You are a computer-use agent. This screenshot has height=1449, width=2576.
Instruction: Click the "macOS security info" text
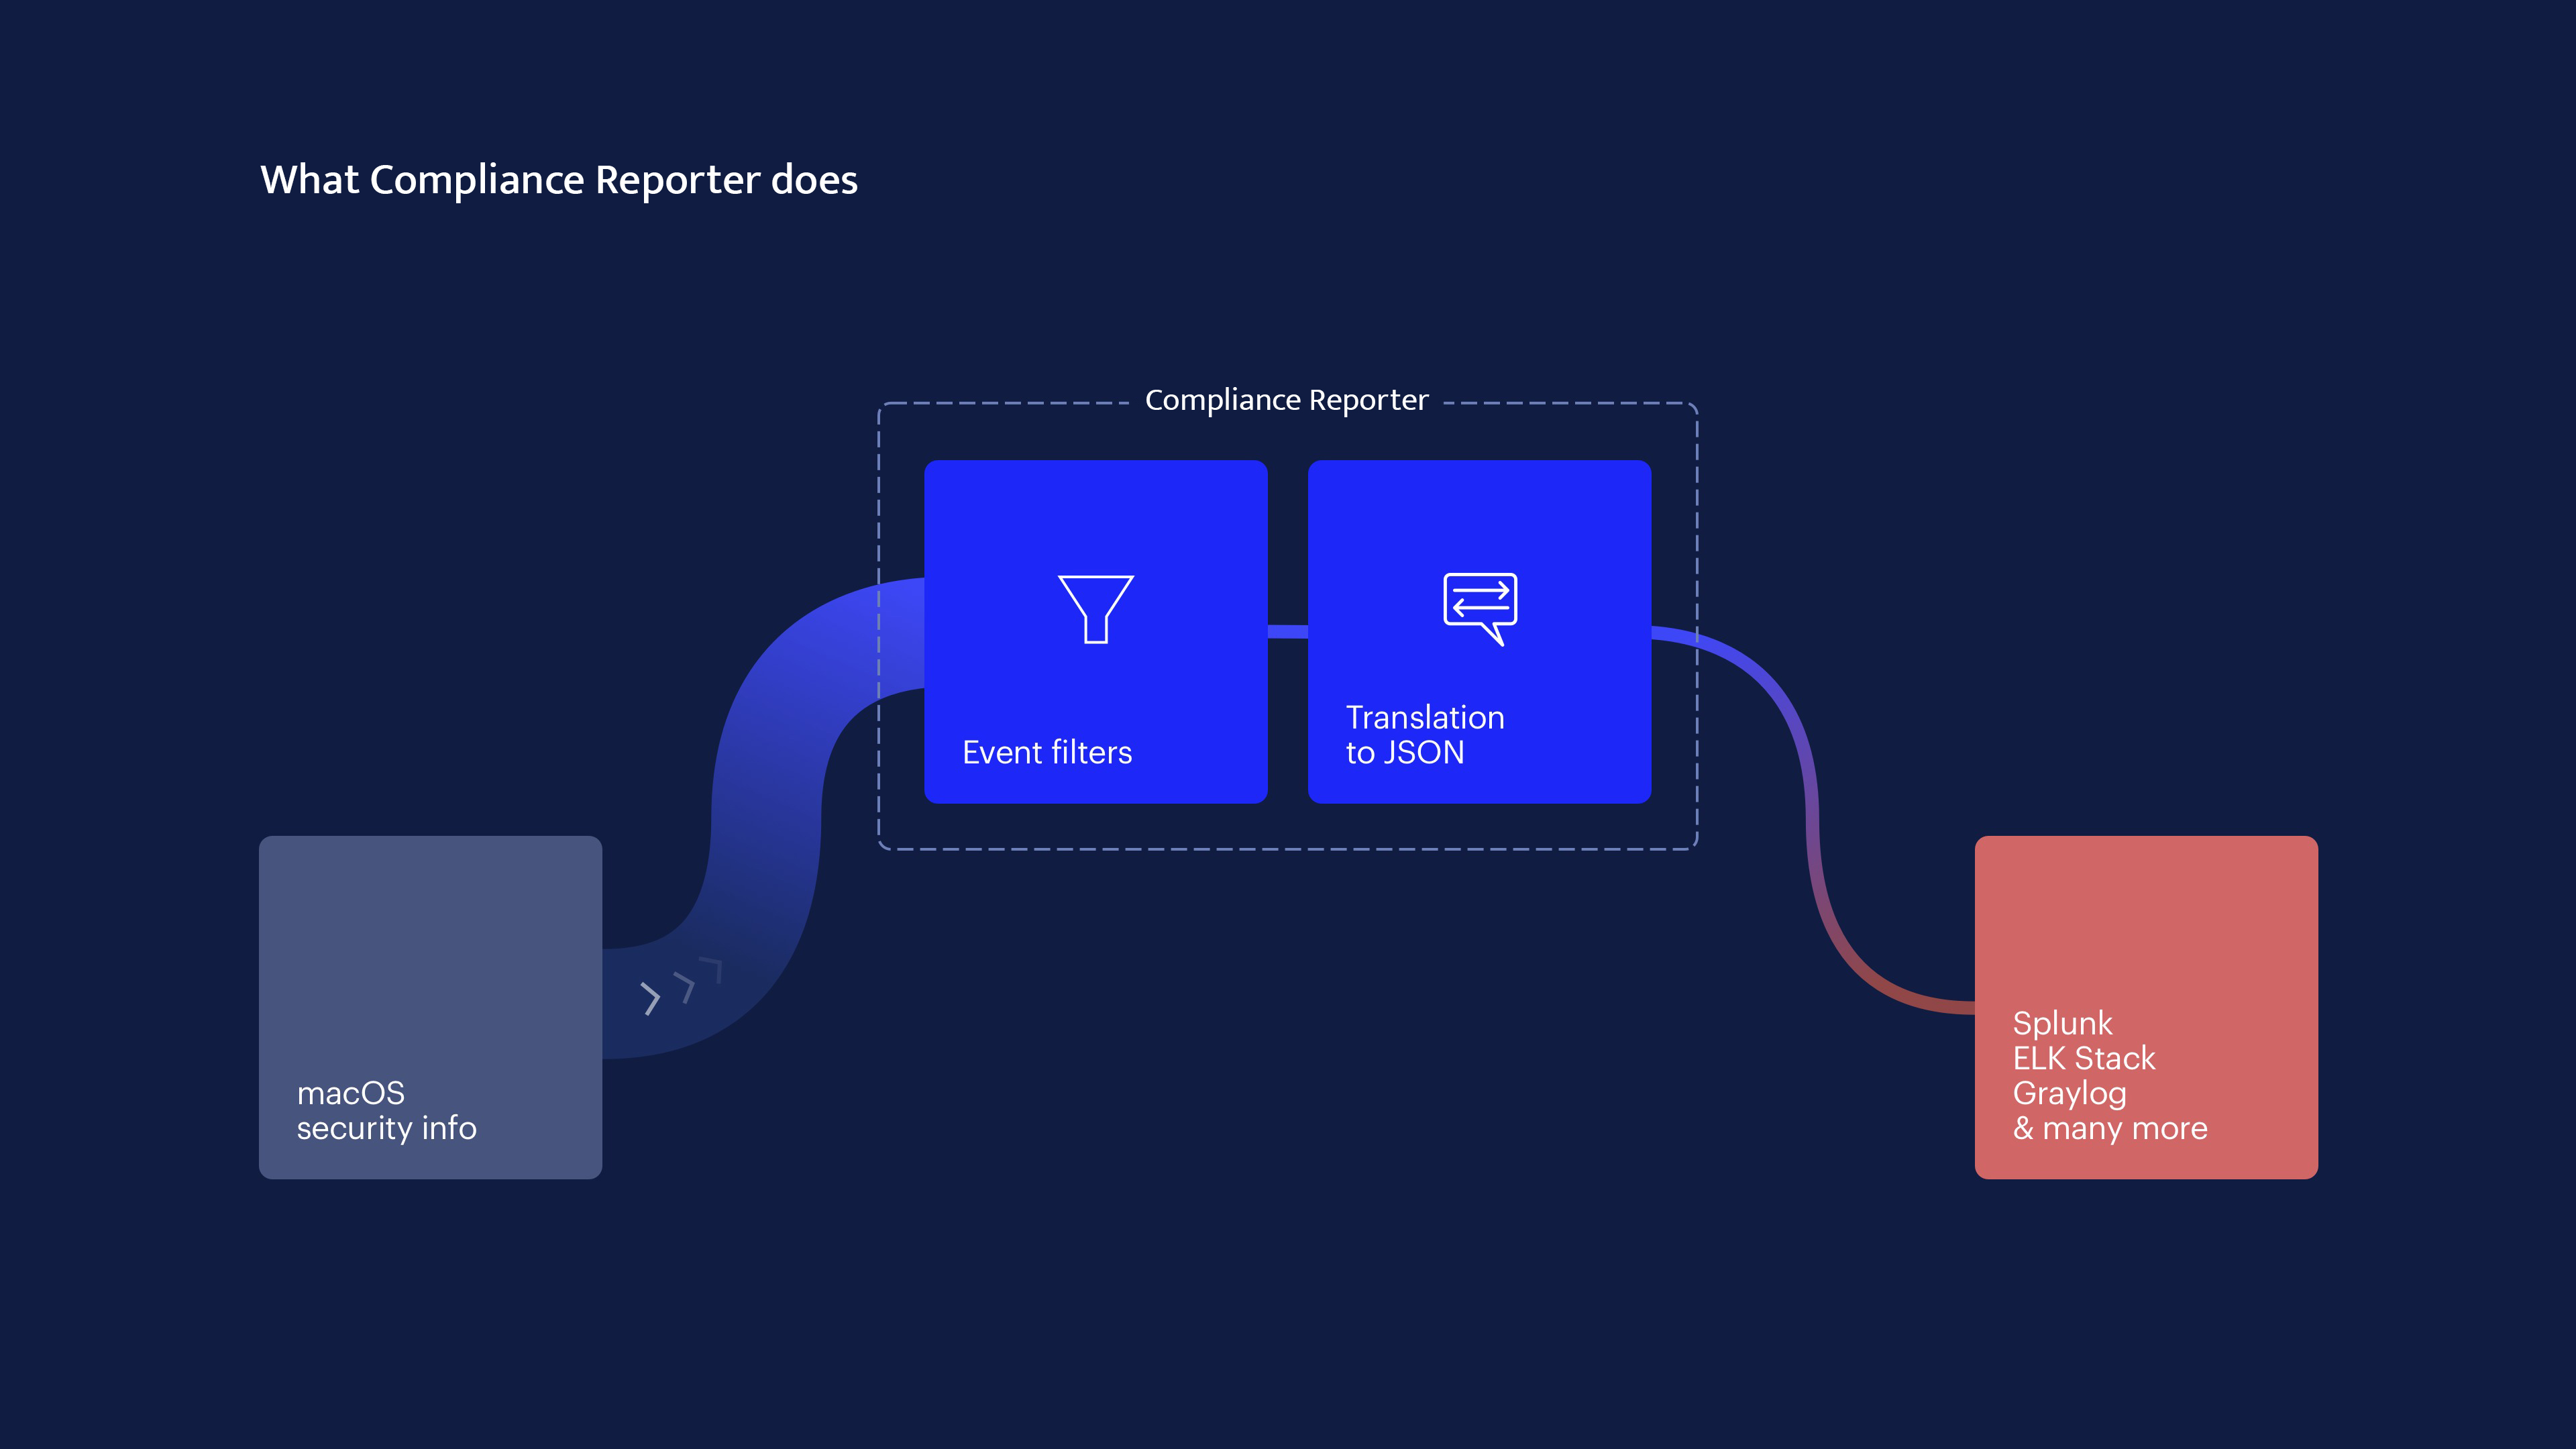pyautogui.click(x=386, y=1110)
